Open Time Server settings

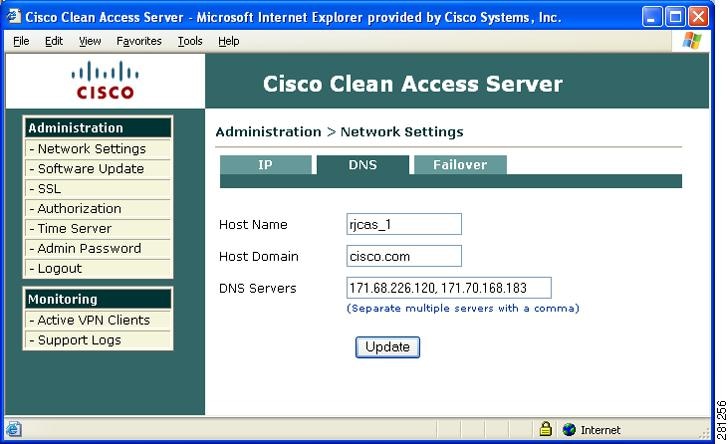[x=98, y=229]
